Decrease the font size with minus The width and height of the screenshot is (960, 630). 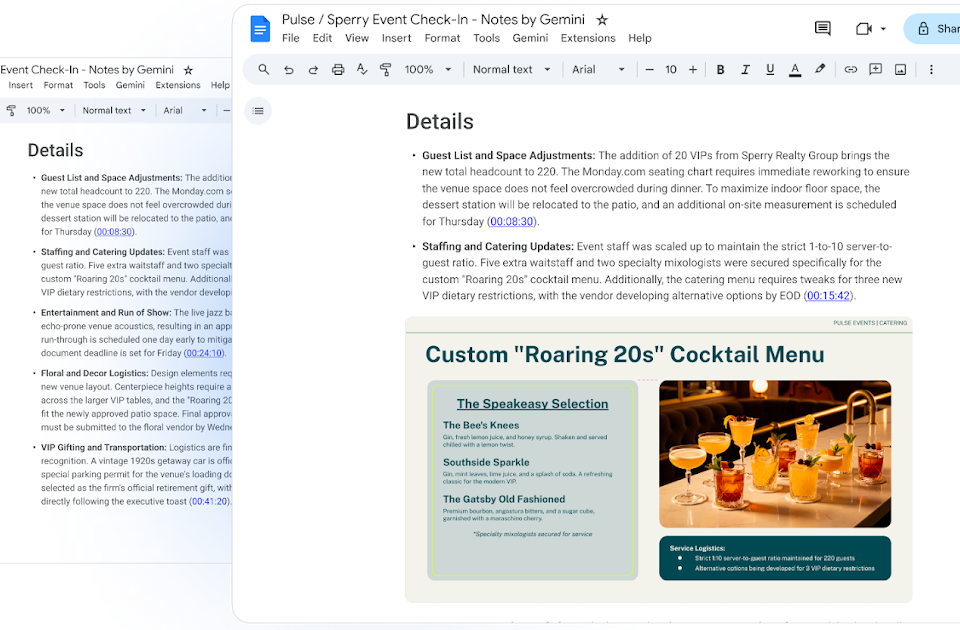pos(650,70)
